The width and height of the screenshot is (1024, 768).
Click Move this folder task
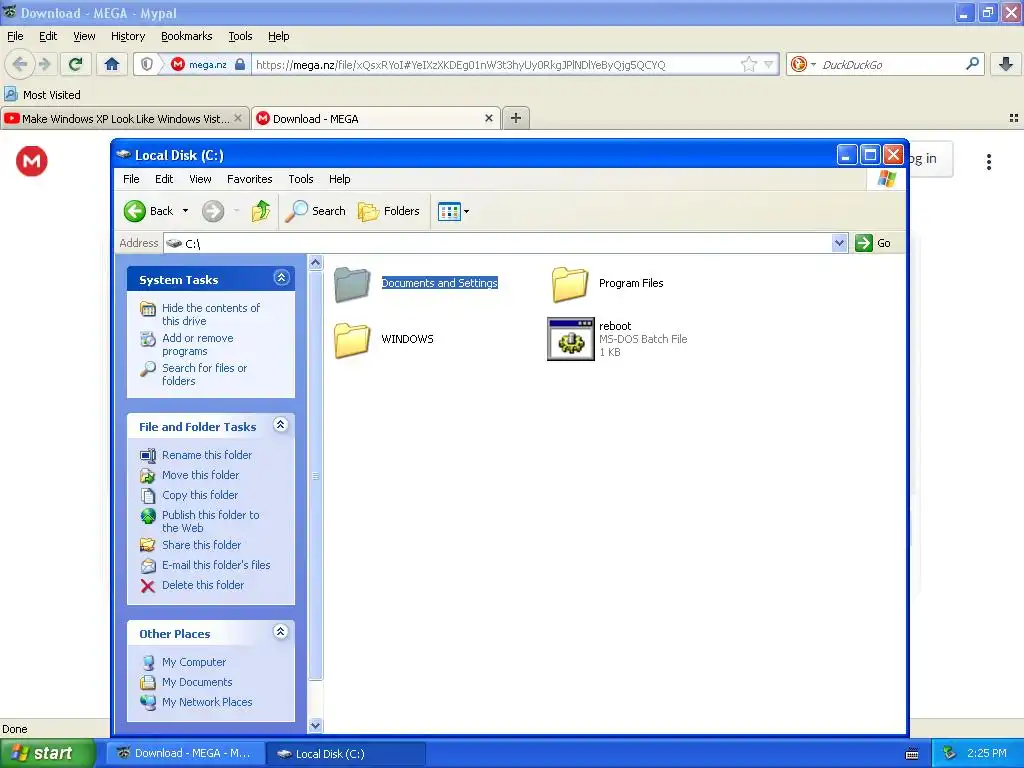point(200,475)
